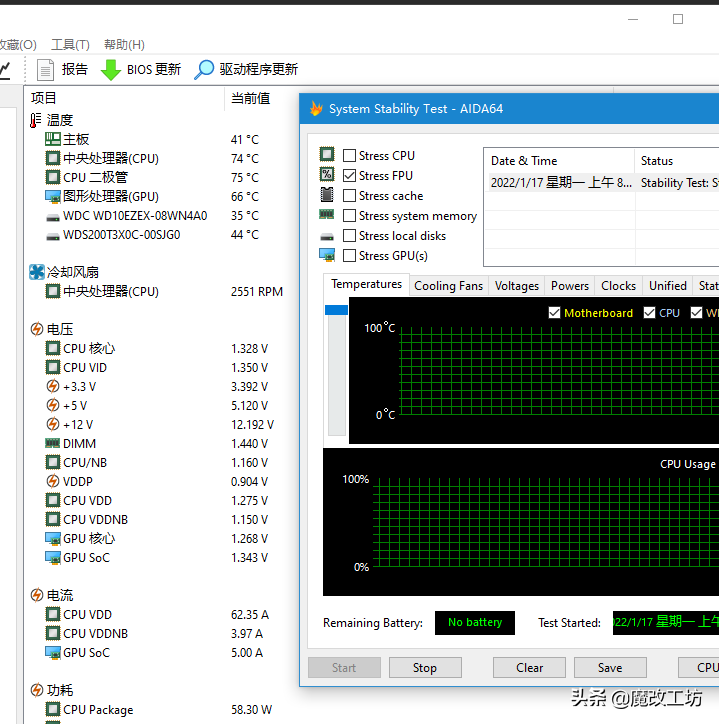Select the GPU SoC 5.00 A row

coord(155,652)
